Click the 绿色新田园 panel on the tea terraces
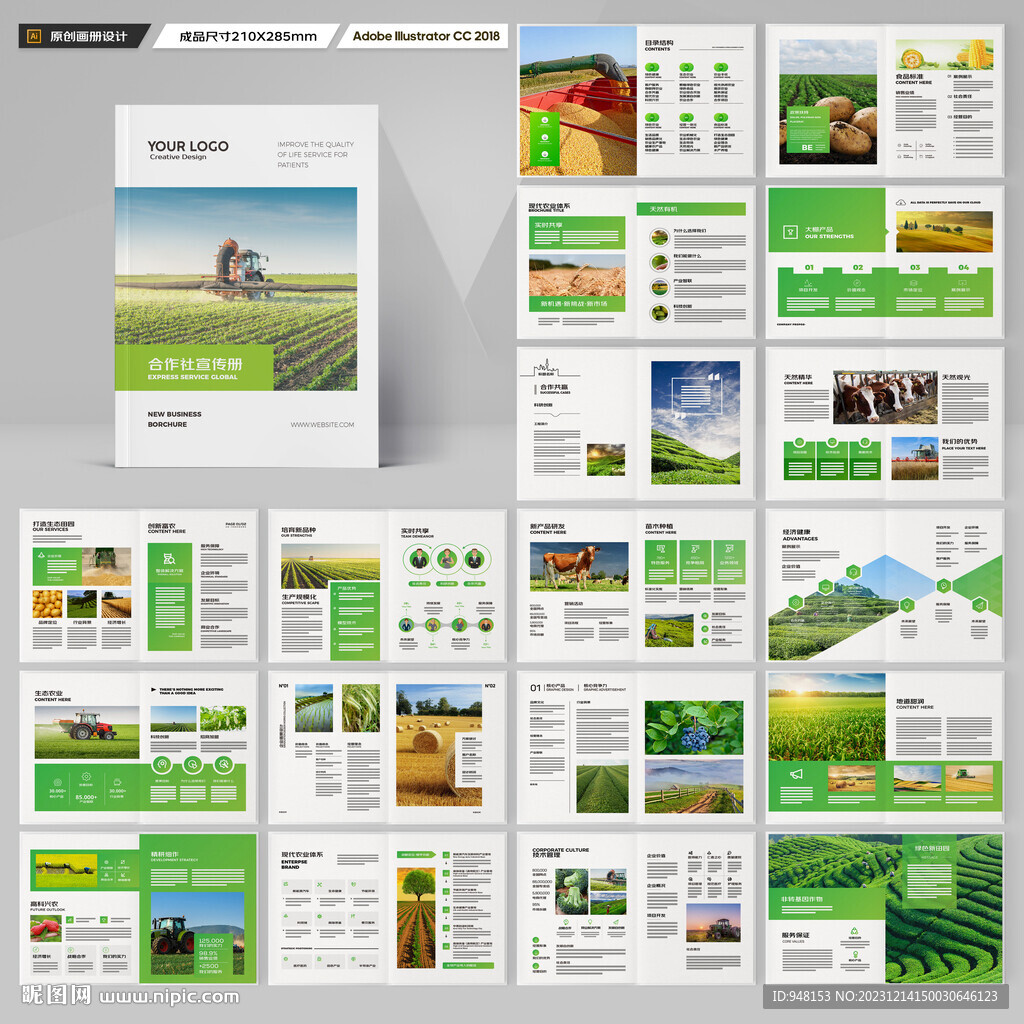 [x=929, y=871]
